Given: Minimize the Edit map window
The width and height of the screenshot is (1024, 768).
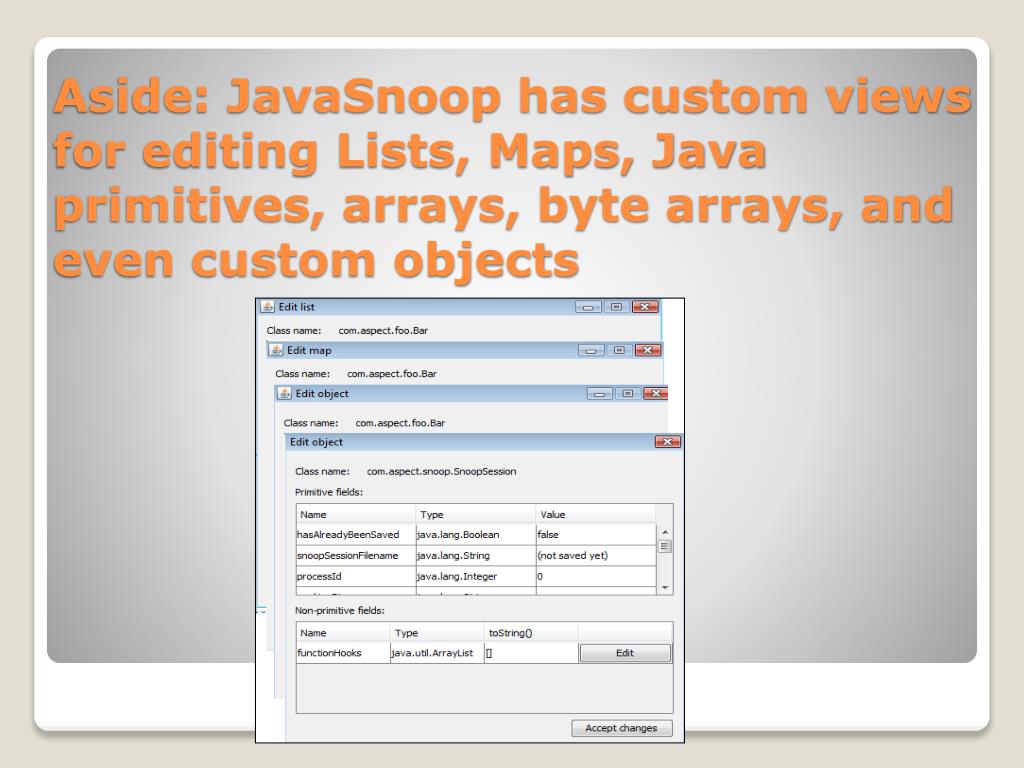Looking at the screenshot, I should pyautogui.click(x=590, y=351).
